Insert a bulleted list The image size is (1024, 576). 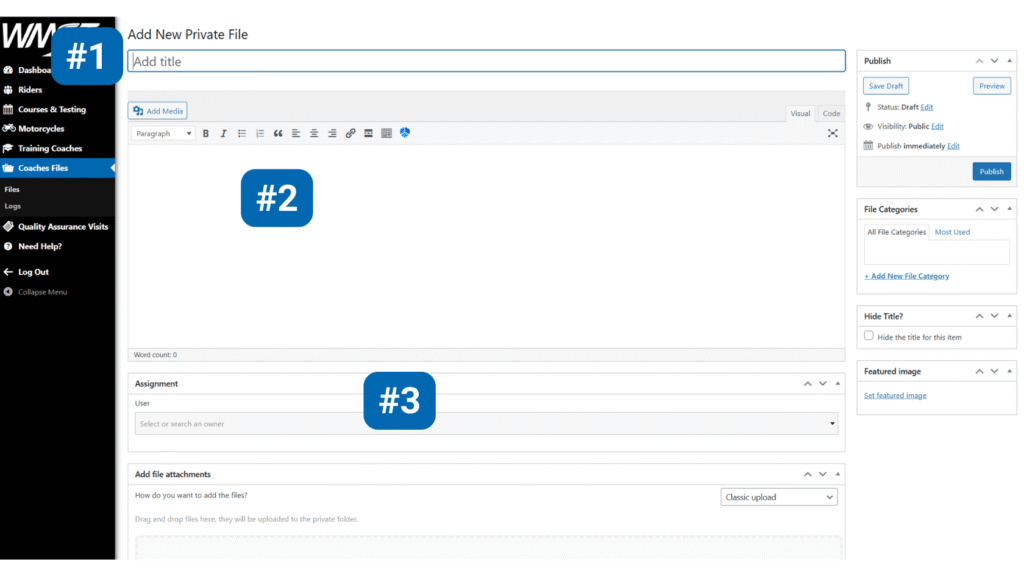[242, 133]
